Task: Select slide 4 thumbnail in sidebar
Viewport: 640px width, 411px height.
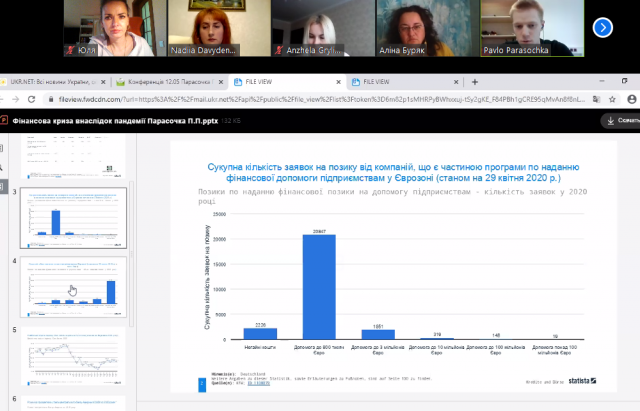Action: click(77, 287)
